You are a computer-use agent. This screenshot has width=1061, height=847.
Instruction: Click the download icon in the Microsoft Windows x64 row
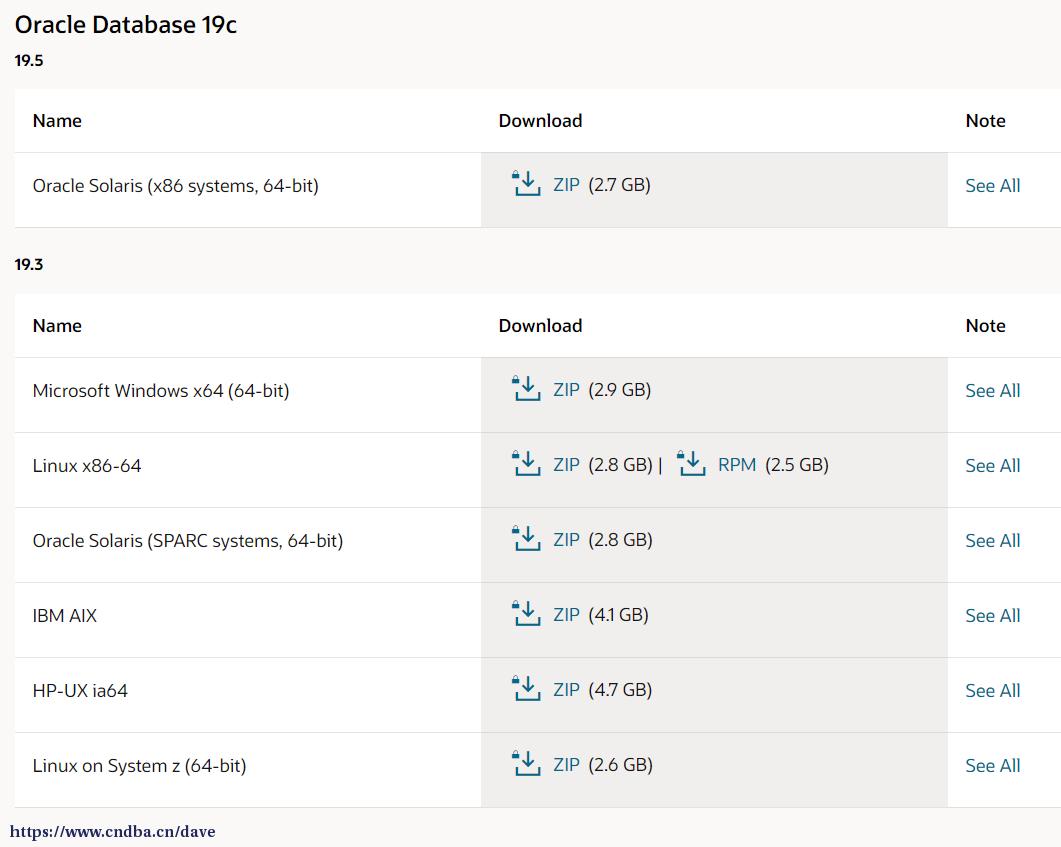point(526,388)
